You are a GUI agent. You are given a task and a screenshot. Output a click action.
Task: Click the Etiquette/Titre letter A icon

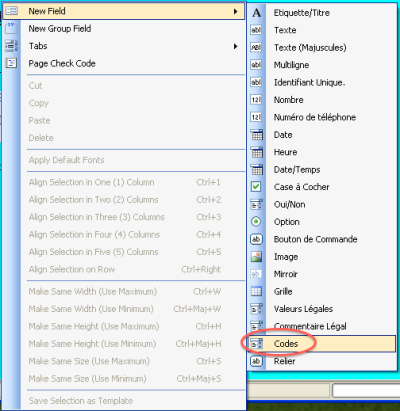point(256,13)
